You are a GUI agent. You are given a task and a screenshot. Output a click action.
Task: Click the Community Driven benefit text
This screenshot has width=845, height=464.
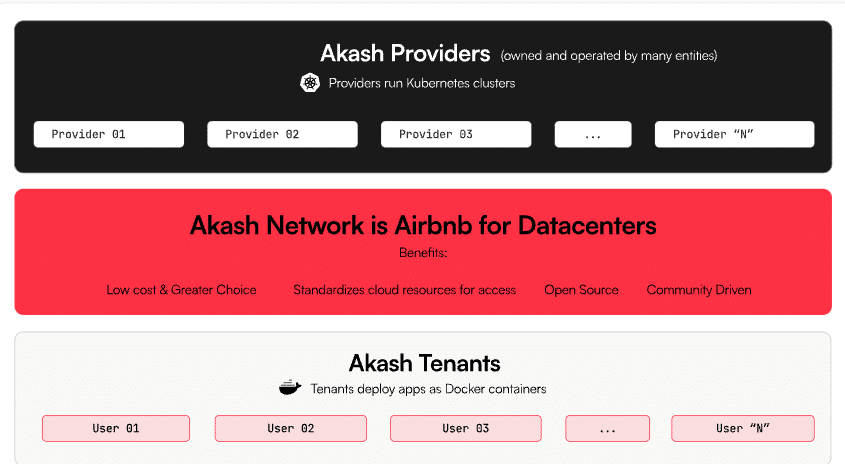(x=699, y=290)
